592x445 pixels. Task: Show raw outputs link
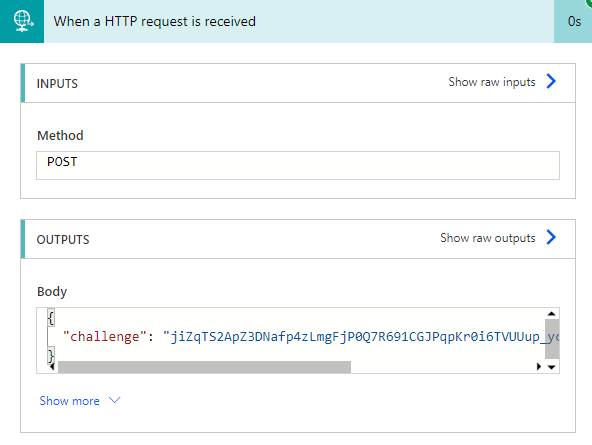coord(487,238)
